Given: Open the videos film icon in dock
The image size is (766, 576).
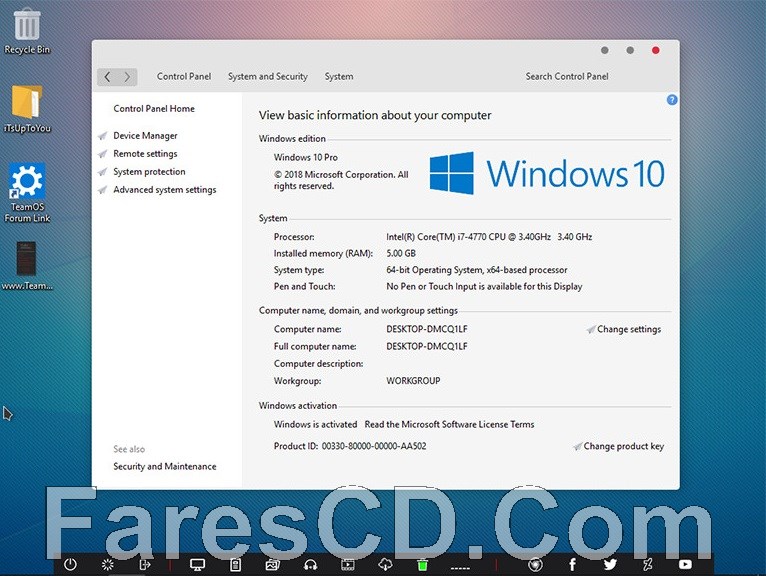Looking at the screenshot, I should pos(348,565).
